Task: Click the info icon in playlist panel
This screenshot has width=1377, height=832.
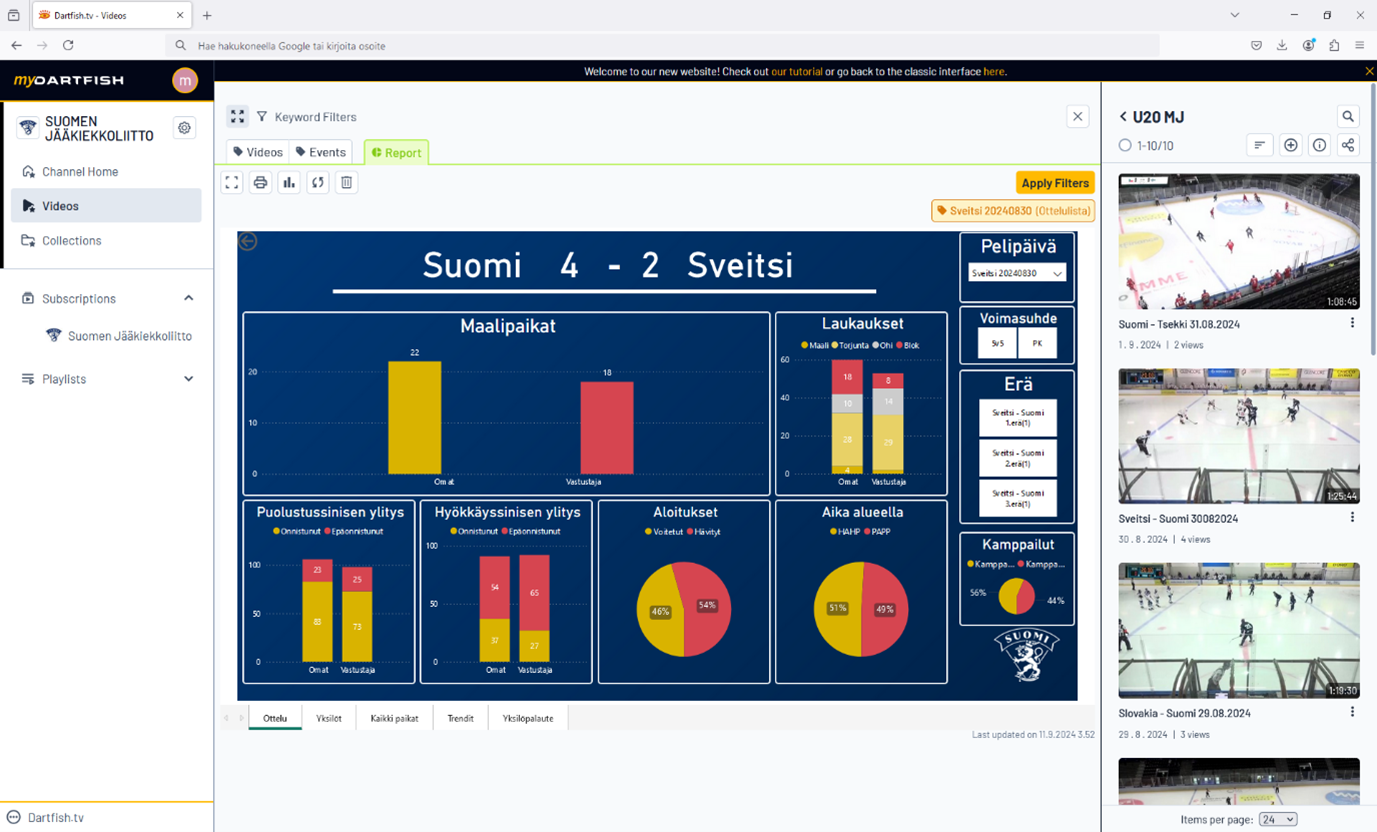Action: coord(1319,145)
